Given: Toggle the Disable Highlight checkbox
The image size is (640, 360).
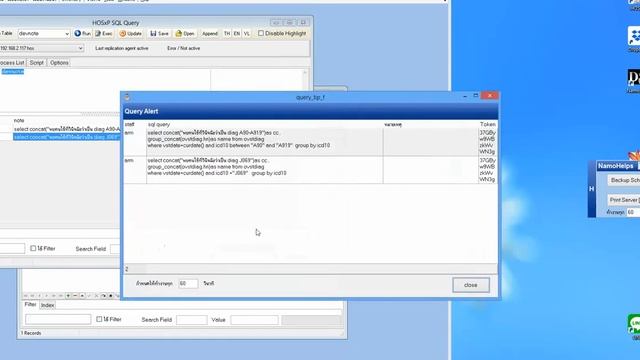Looking at the screenshot, I should [x=261, y=33].
